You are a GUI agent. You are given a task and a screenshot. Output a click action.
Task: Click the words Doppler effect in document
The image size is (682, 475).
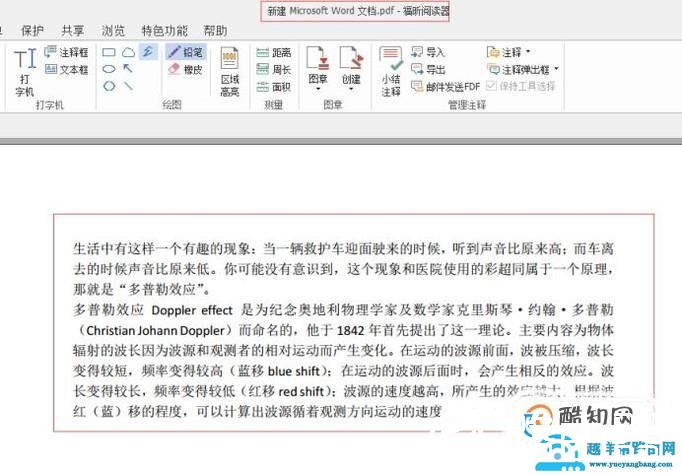click(x=192, y=310)
